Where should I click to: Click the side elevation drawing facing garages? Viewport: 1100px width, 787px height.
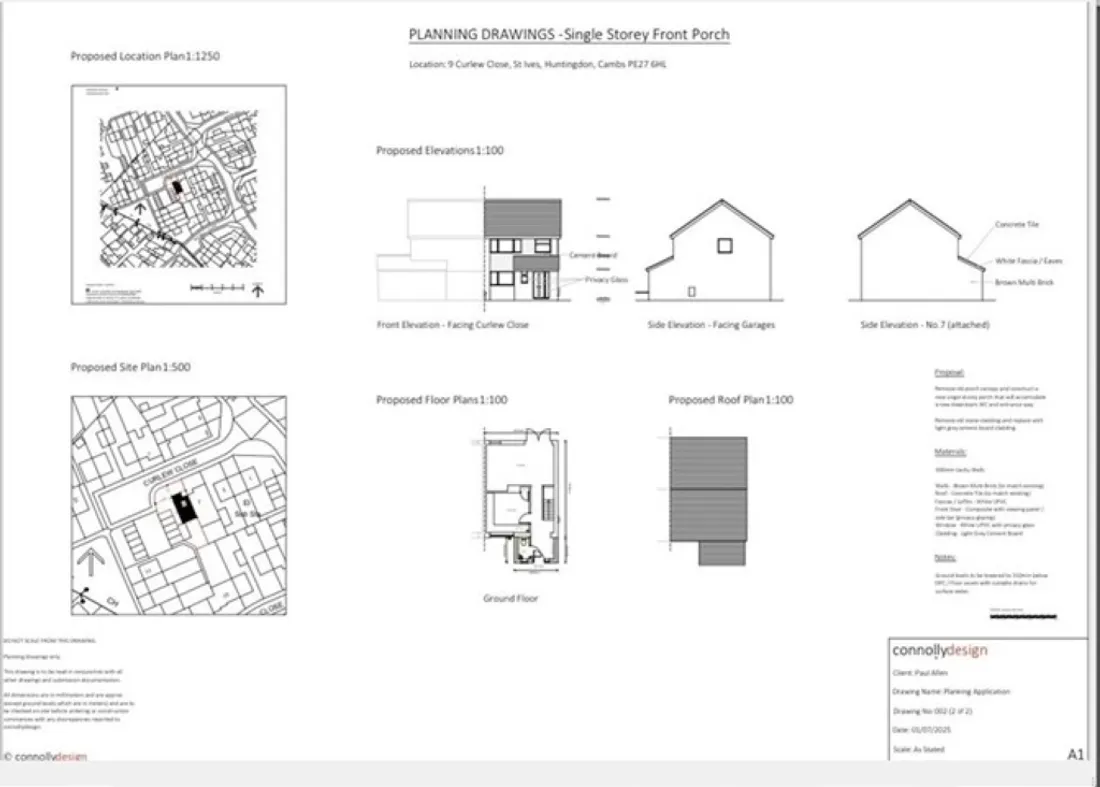click(x=709, y=250)
